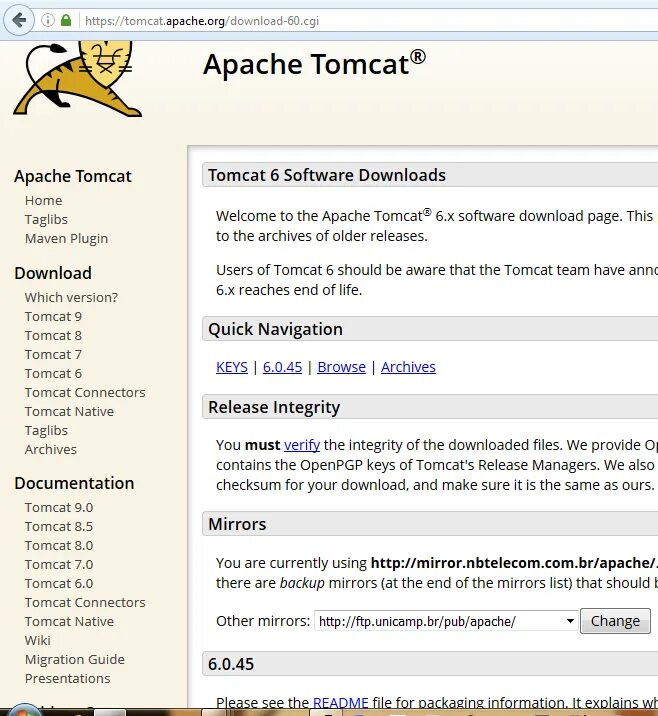The image size is (658, 716).
Task: Open the Archives link in sidebar
Action: (x=51, y=450)
